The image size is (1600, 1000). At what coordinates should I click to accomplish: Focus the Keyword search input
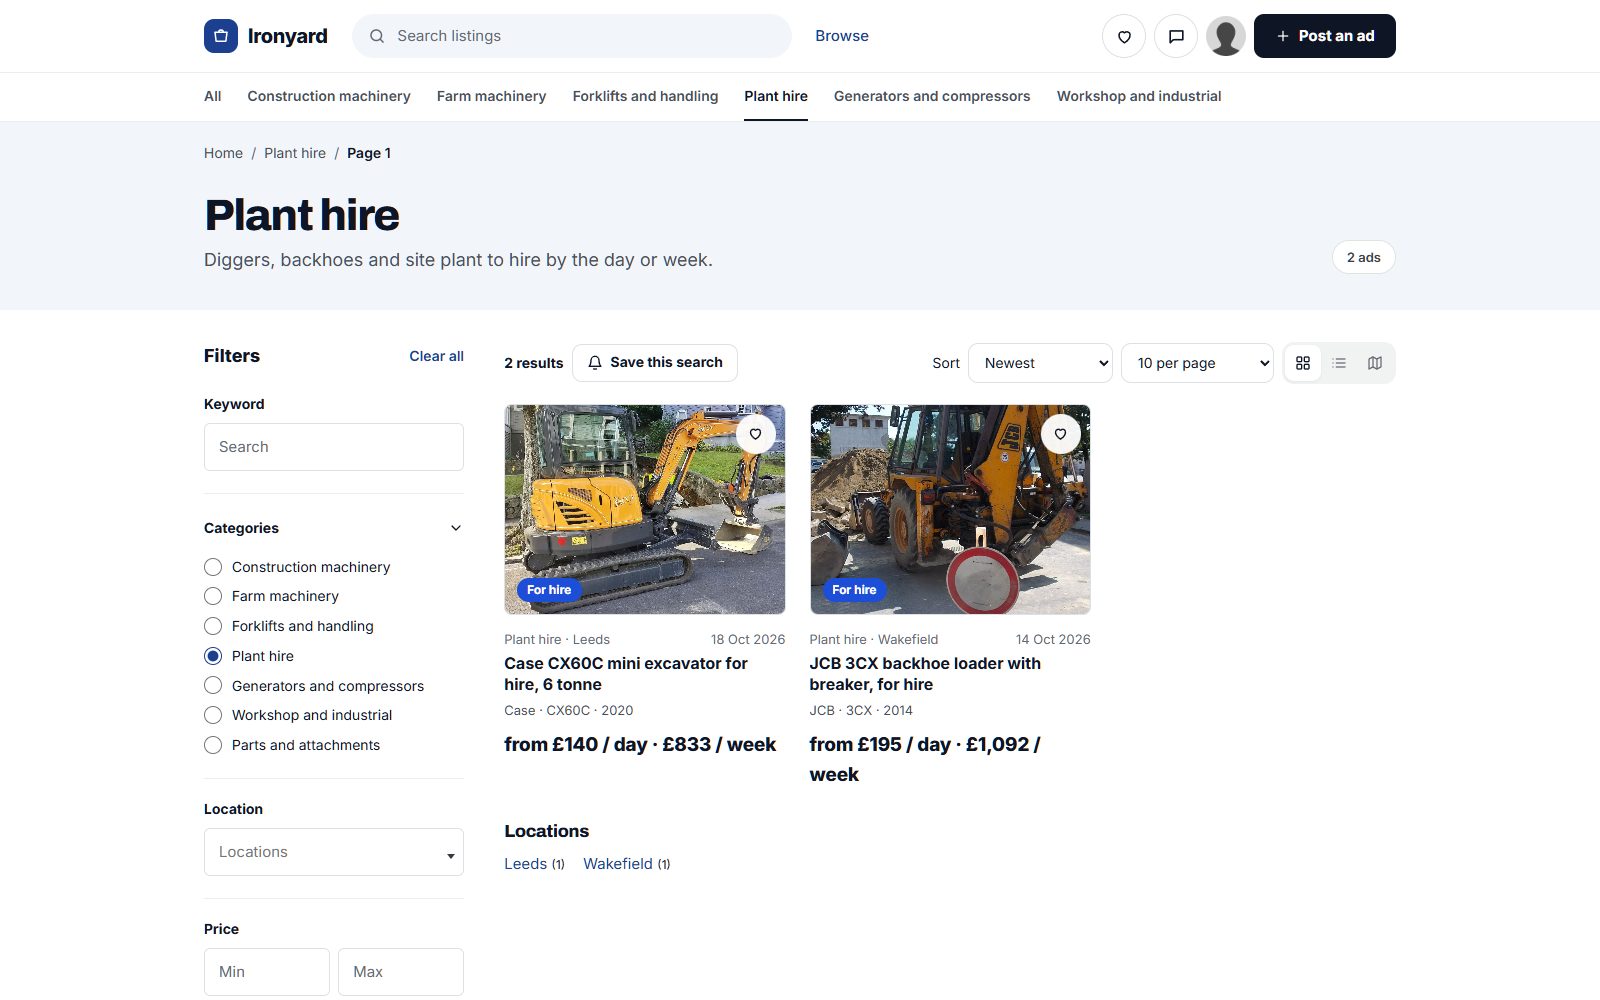click(x=334, y=447)
